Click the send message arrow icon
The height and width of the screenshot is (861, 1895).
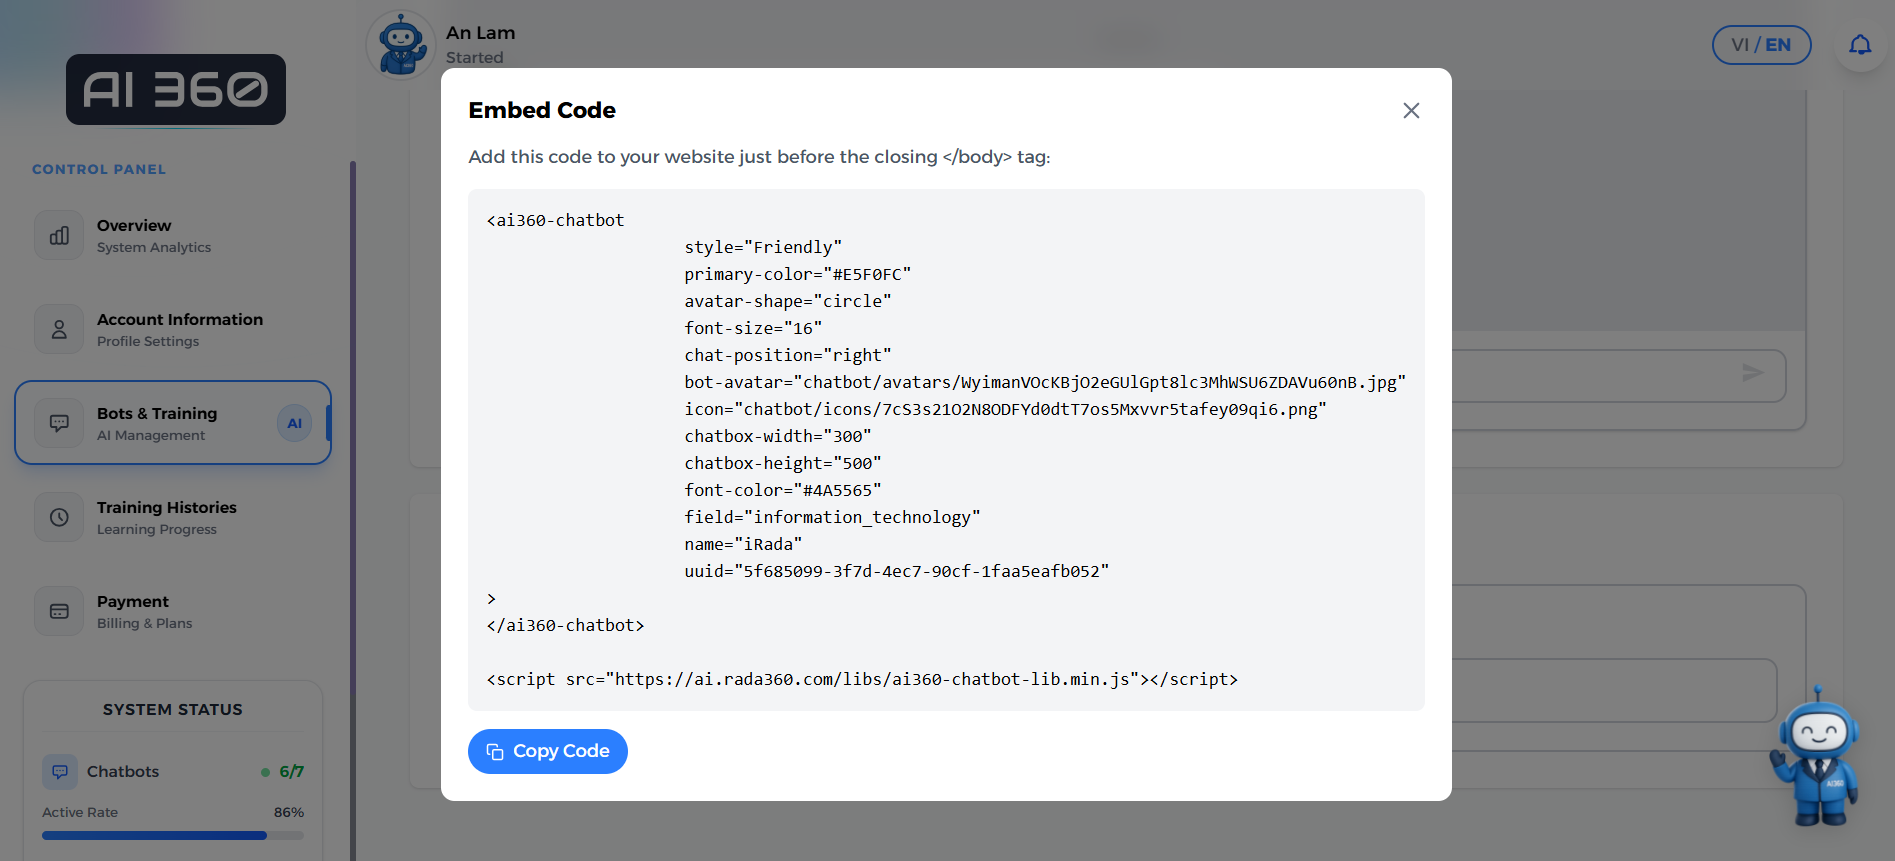tap(1752, 373)
